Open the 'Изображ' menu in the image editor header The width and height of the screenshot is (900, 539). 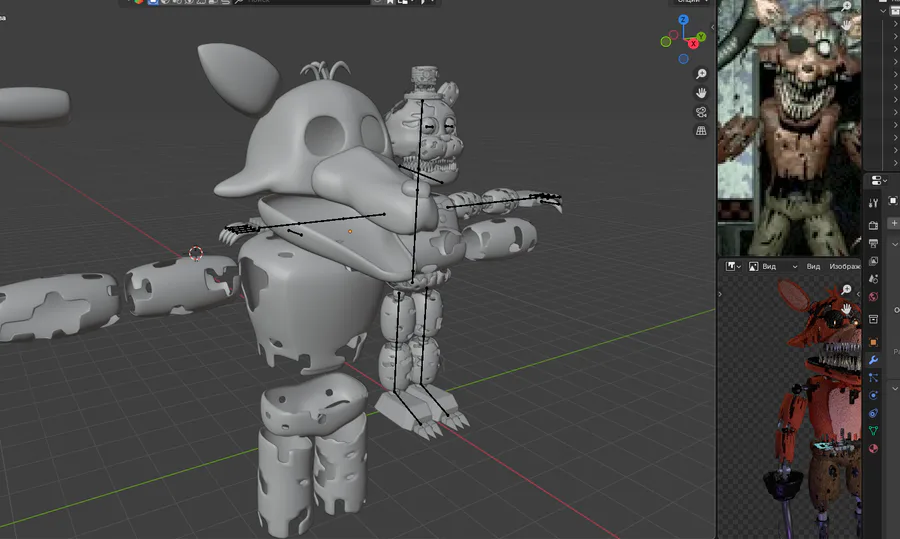click(x=844, y=266)
